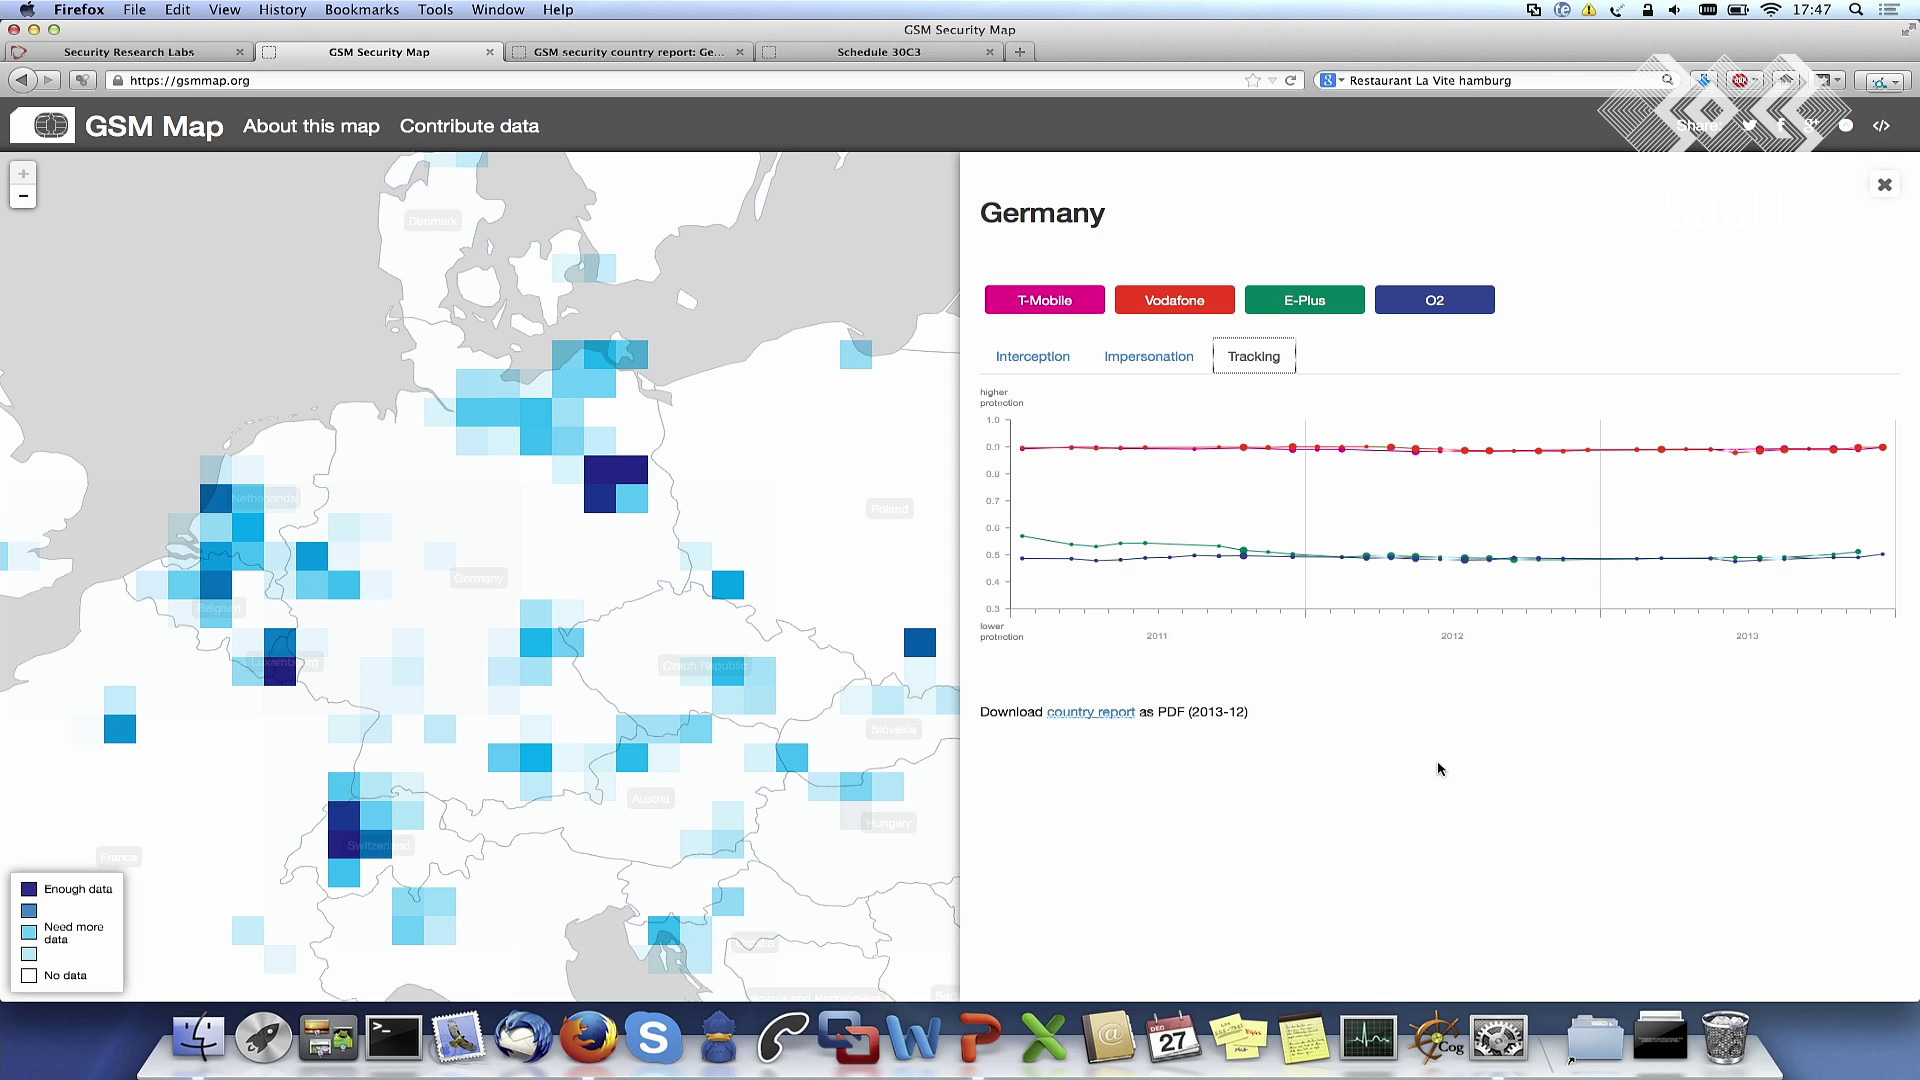Image resolution: width=1920 pixels, height=1080 pixels.
Task: Click the No data legend swatch
Action: (x=29, y=975)
